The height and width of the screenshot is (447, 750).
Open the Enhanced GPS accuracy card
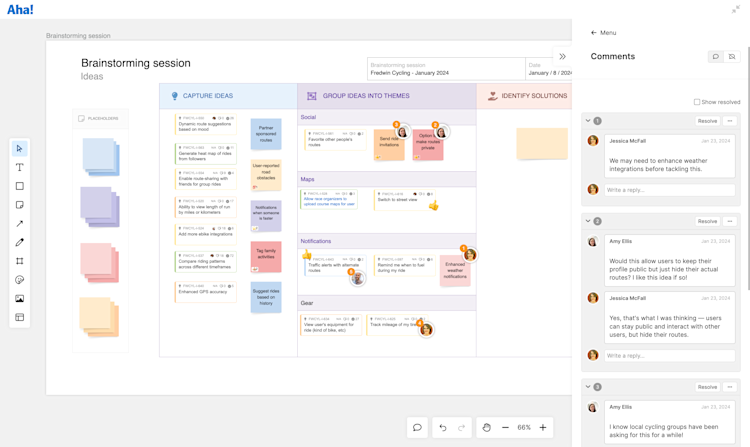tap(205, 292)
